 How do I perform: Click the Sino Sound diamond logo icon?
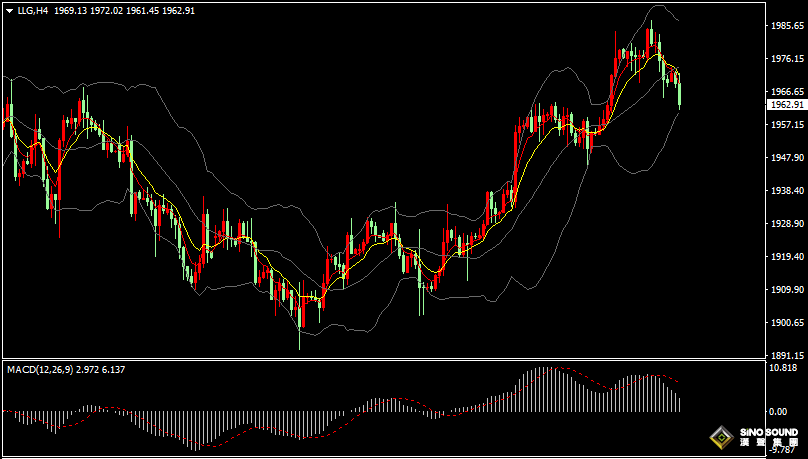720,437
